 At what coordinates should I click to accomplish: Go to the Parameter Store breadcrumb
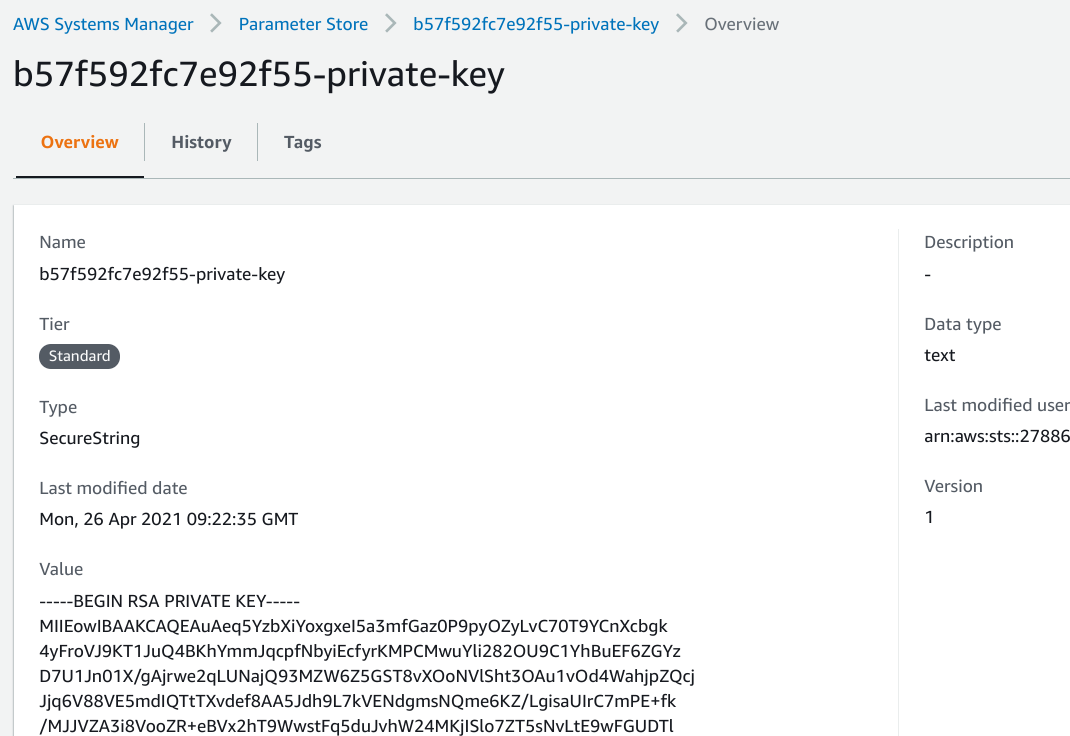303,24
